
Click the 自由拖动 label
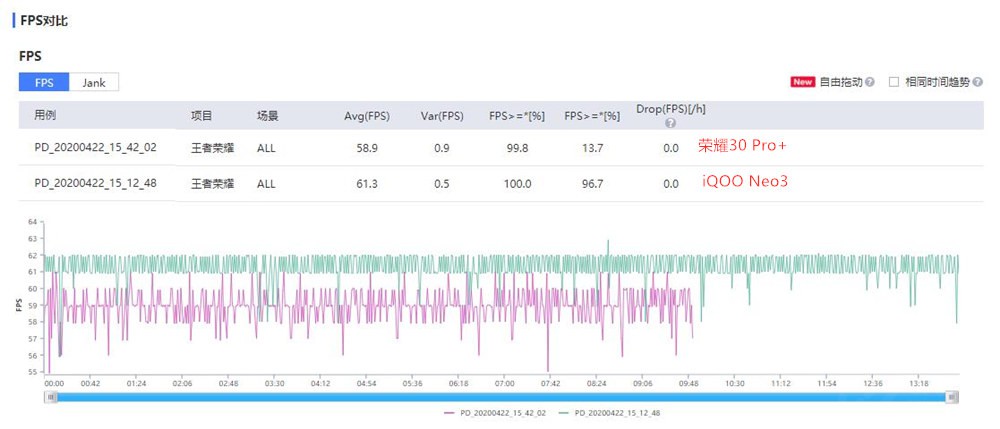(x=841, y=82)
